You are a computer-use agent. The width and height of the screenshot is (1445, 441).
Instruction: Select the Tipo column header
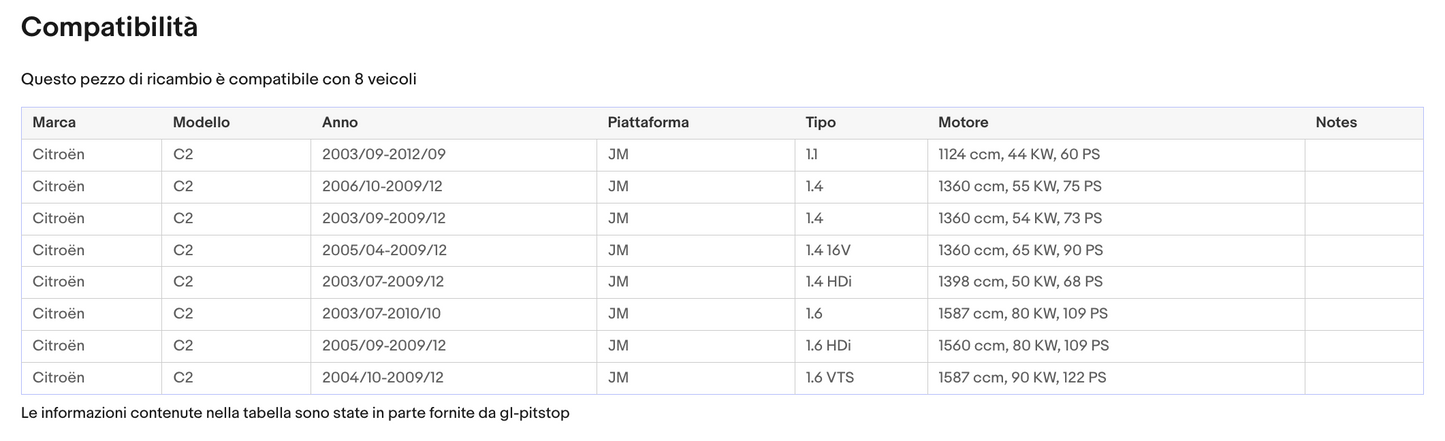(821, 122)
